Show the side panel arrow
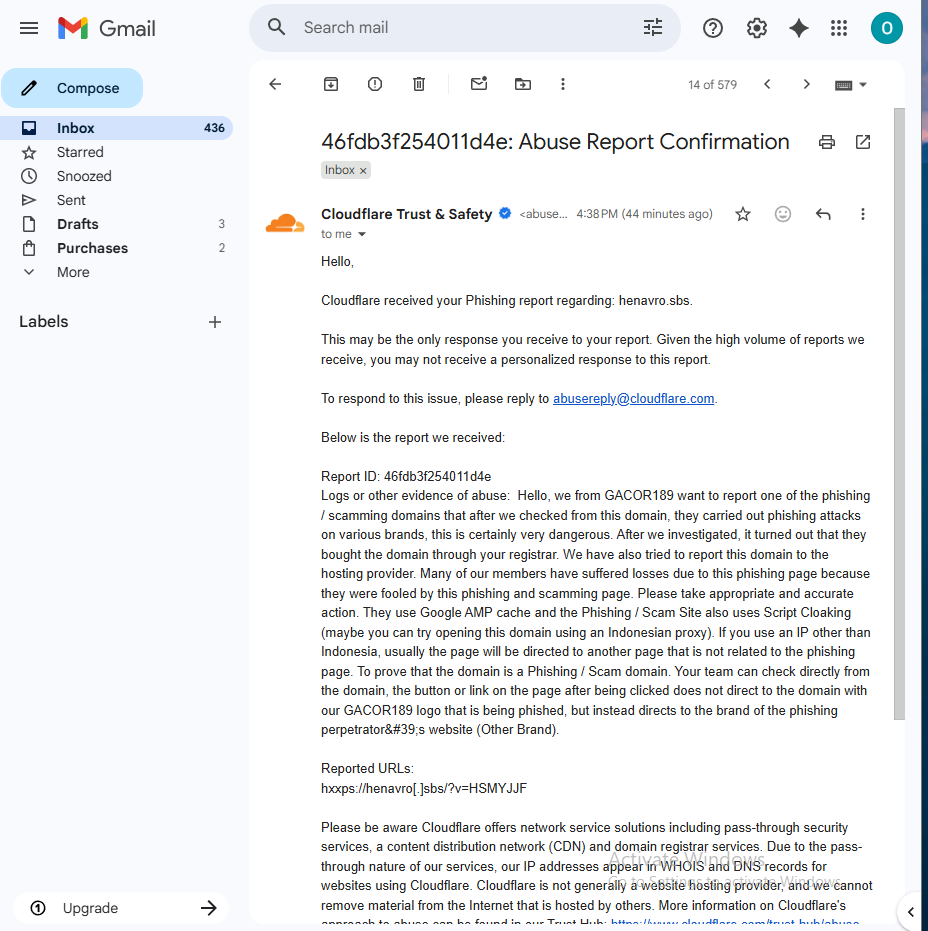The image size is (928, 931). pyautogui.click(x=911, y=912)
